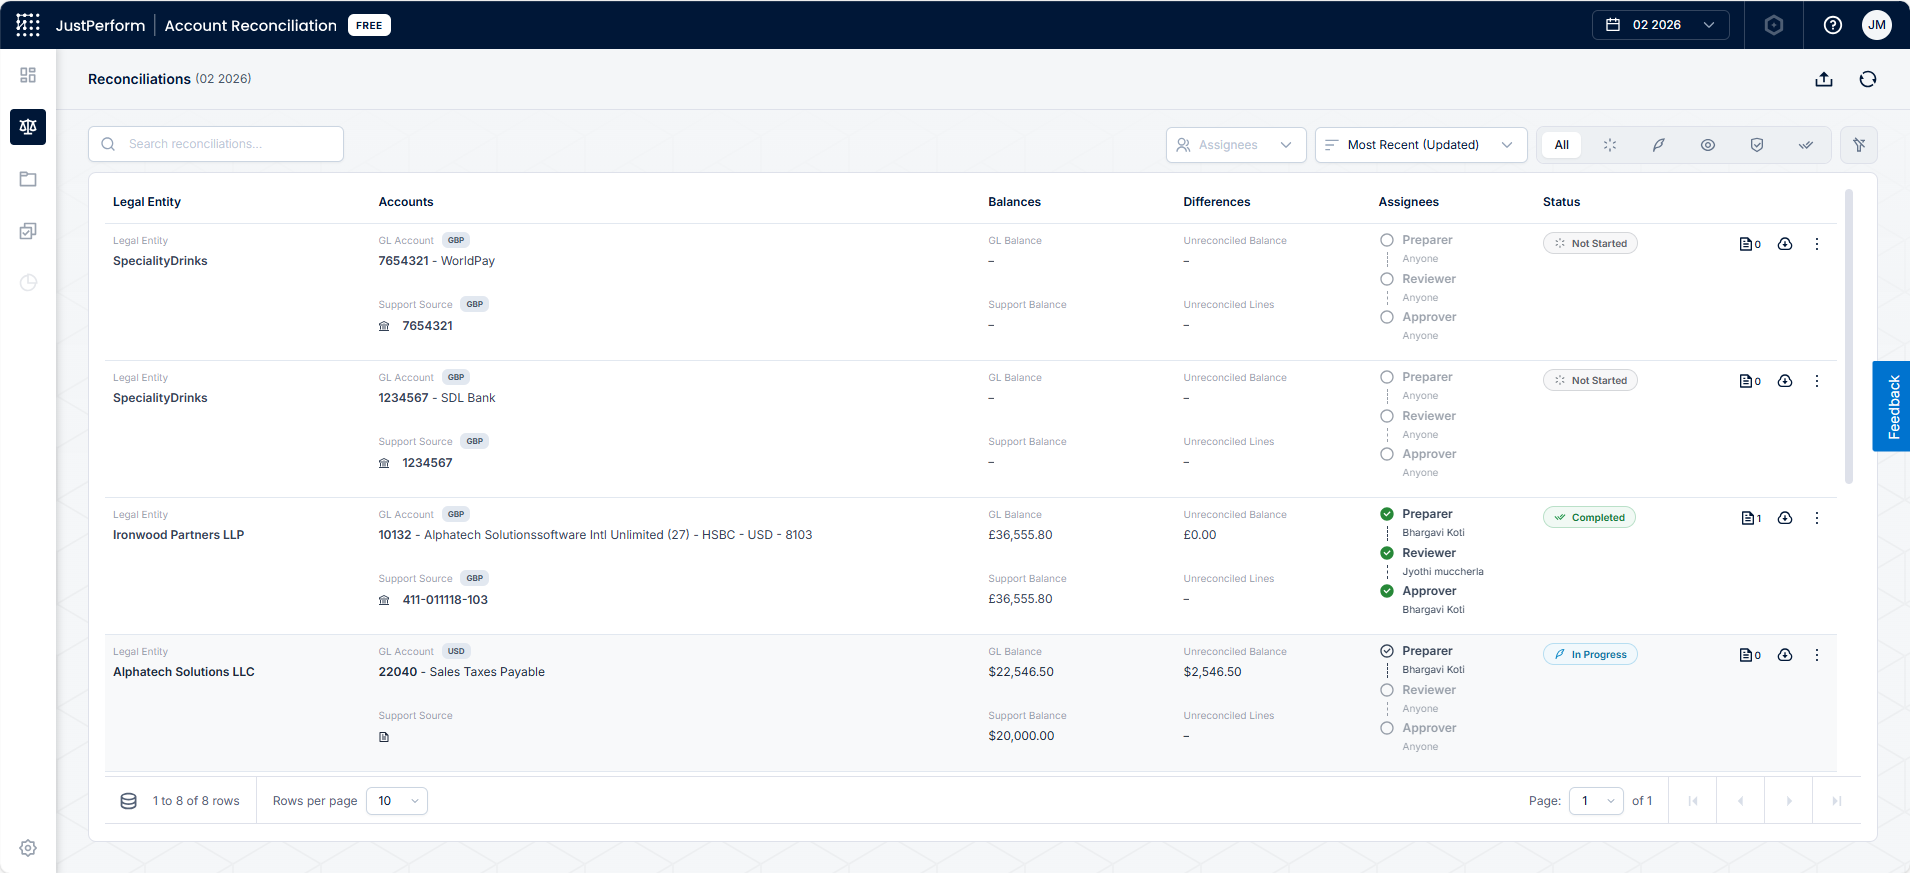
Task: Open the folder icon in left sidebar
Action: tap(28, 179)
